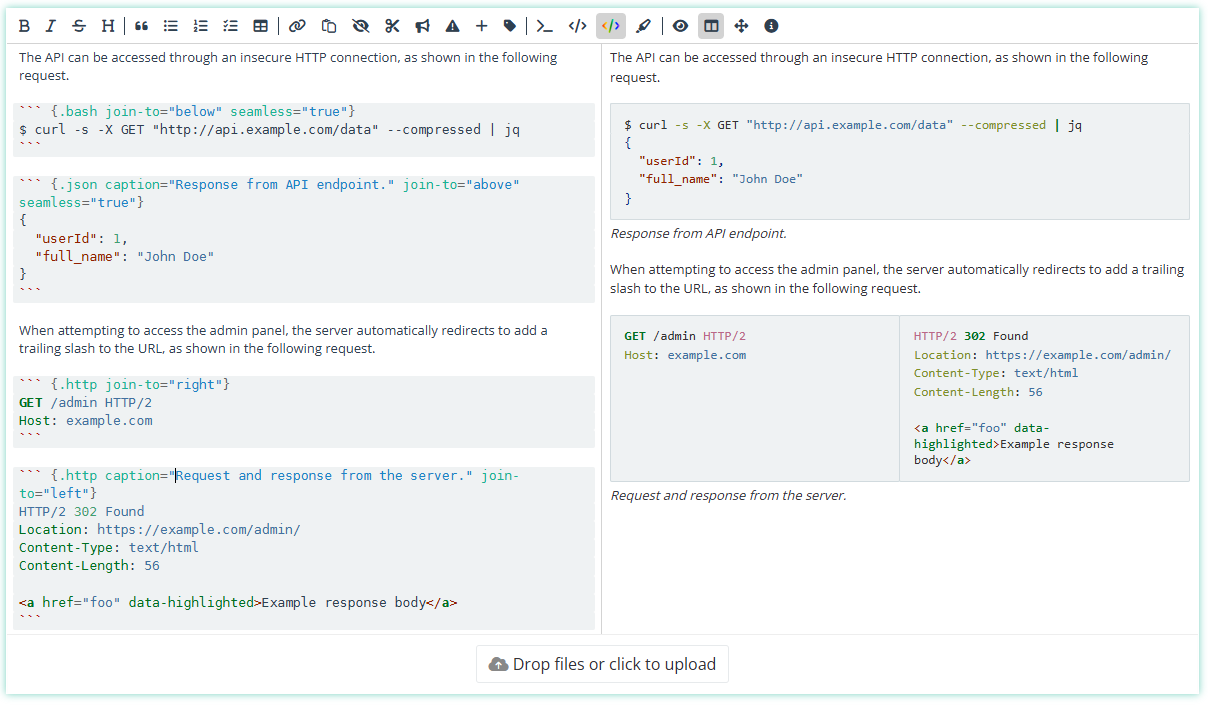The width and height of the screenshot is (1208, 705).
Task: Toggle bold formatting
Action: click(24, 26)
